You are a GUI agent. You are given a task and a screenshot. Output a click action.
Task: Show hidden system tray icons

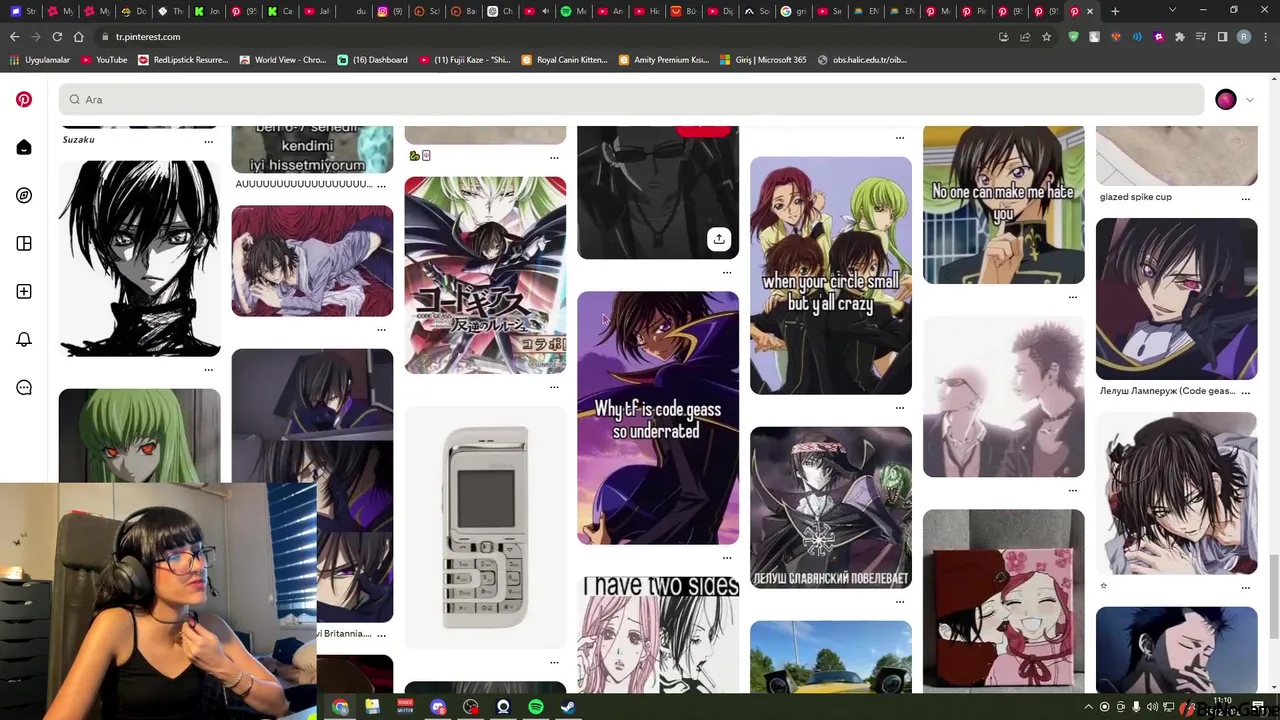[1089, 707]
